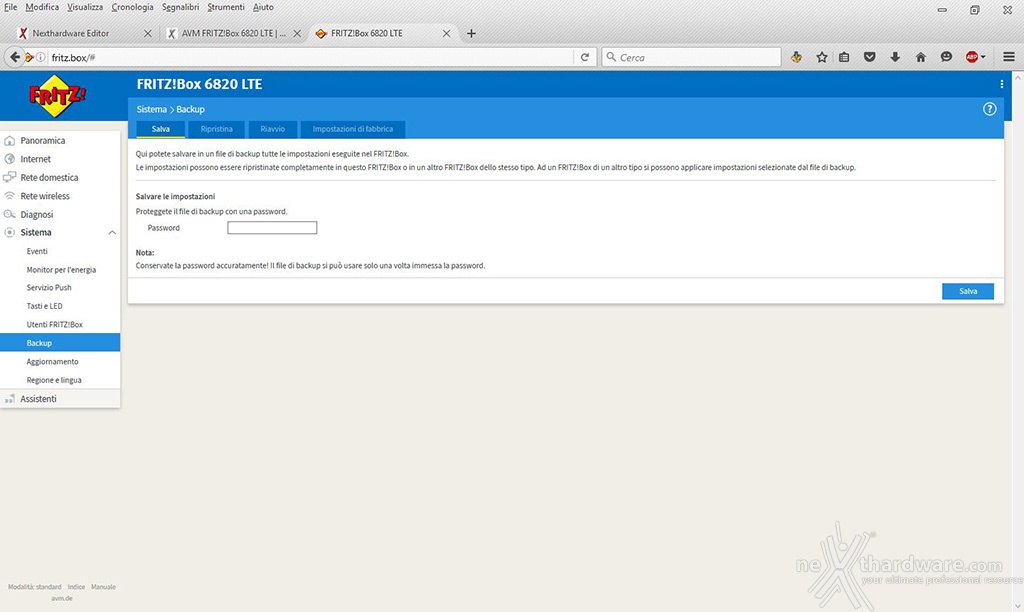Open Tasti e LED page
This screenshot has width=1024, height=612.
[44, 306]
